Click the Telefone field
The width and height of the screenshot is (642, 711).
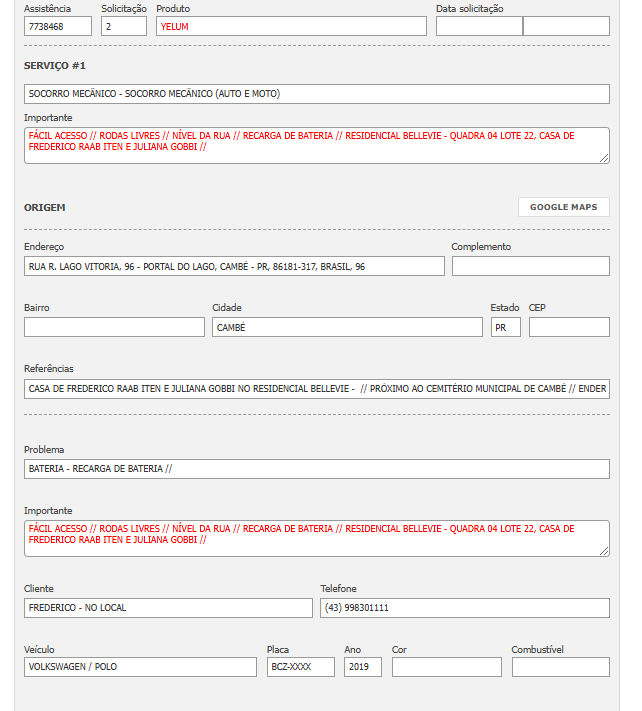[465, 608]
